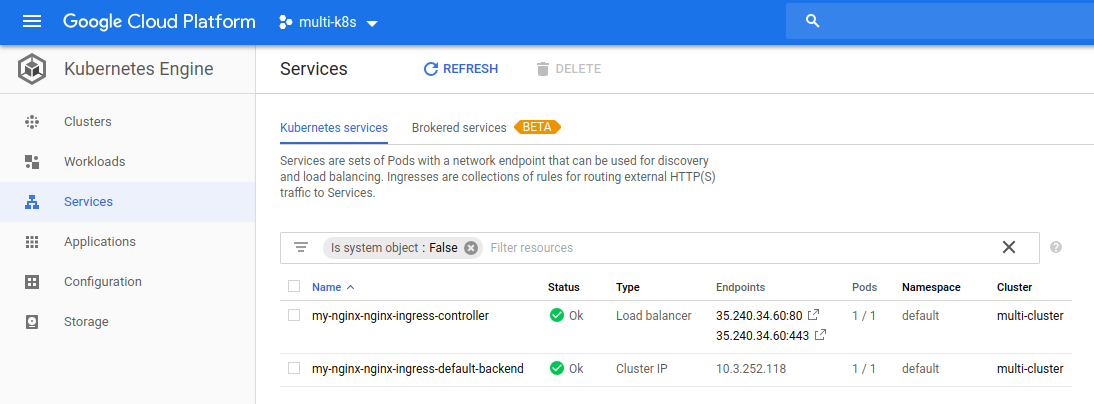1094x404 pixels.
Task: Open the my-nginx-nginx-ingress-controller service link
Action: coord(400,315)
